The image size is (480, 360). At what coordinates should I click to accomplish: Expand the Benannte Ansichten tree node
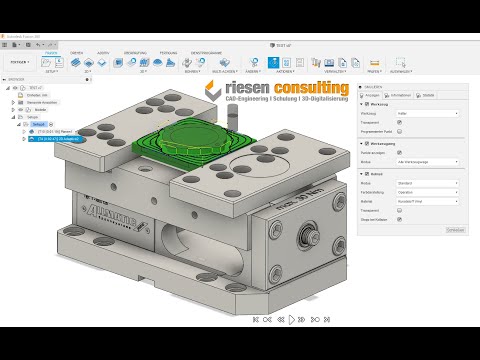click(13, 103)
